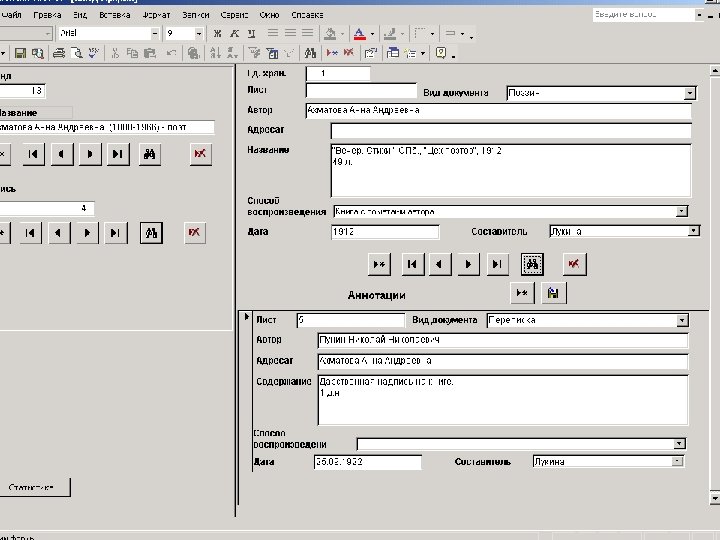Open the font size dropdown showing 9
This screenshot has width=720, height=540.
[199, 34]
